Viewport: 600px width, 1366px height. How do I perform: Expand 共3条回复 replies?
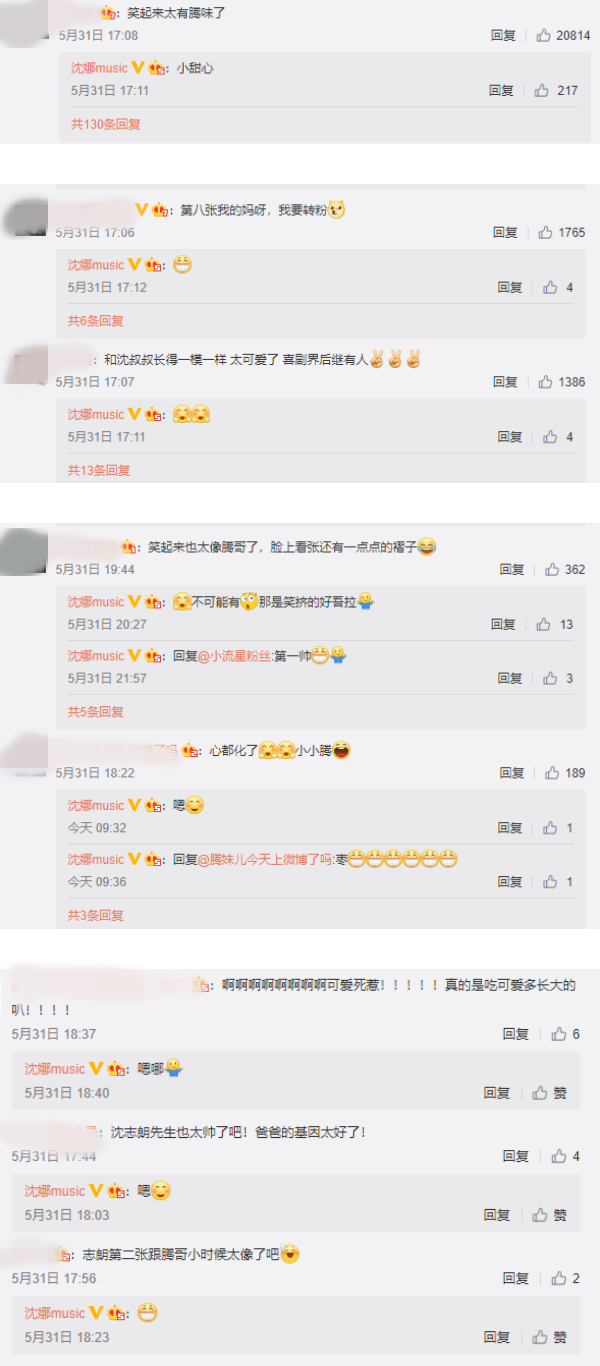coord(96,915)
